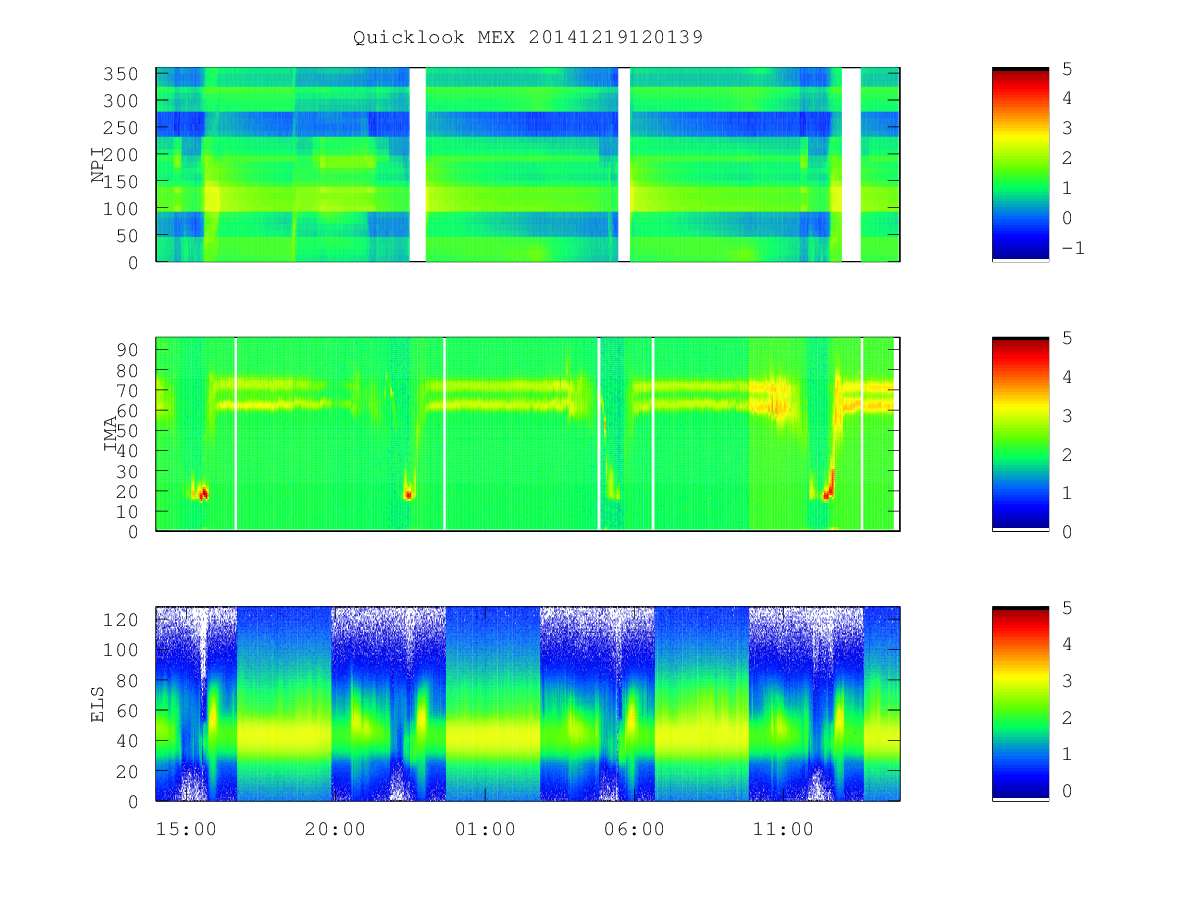Click the 01:00 time tick label
The height and width of the screenshot is (900, 1200).
click(485, 830)
